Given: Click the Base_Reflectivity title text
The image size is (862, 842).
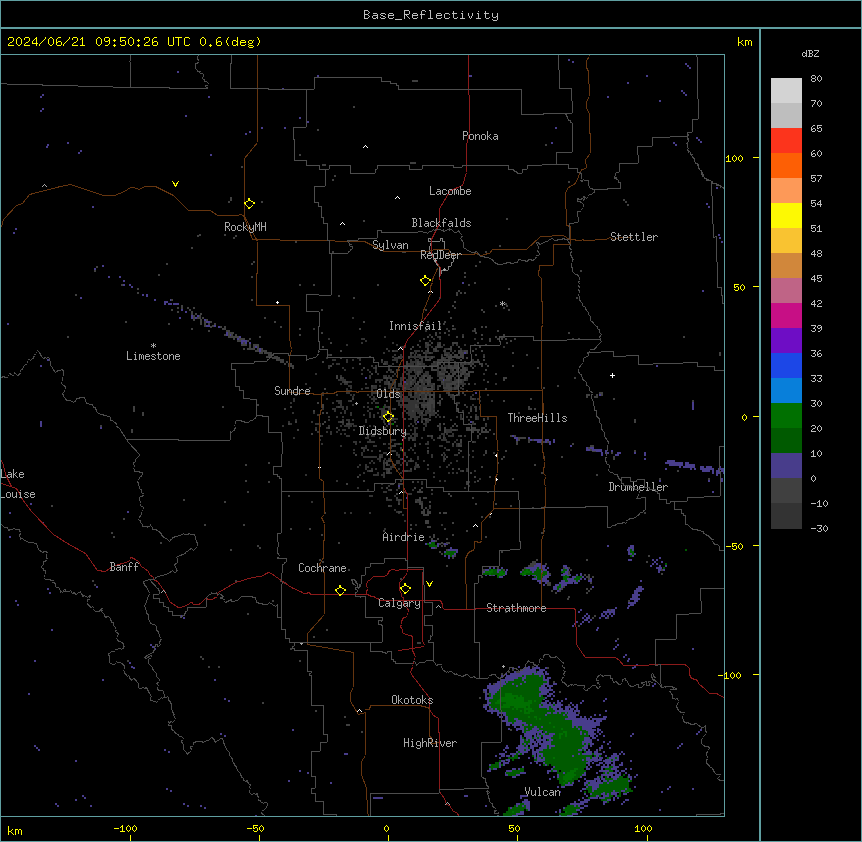Looking at the screenshot, I should pyautogui.click(x=431, y=15).
